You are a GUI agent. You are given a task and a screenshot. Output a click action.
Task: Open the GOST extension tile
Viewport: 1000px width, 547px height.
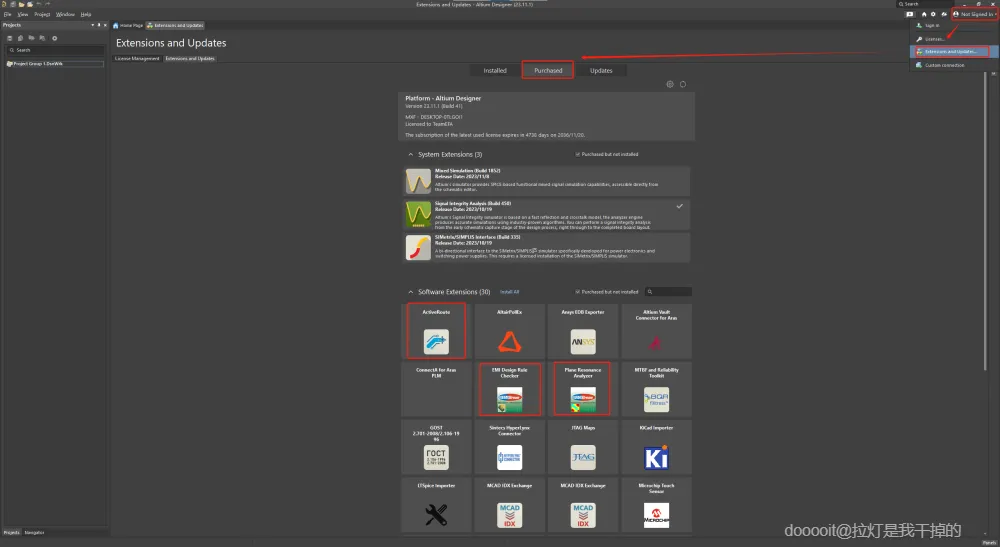click(436, 447)
